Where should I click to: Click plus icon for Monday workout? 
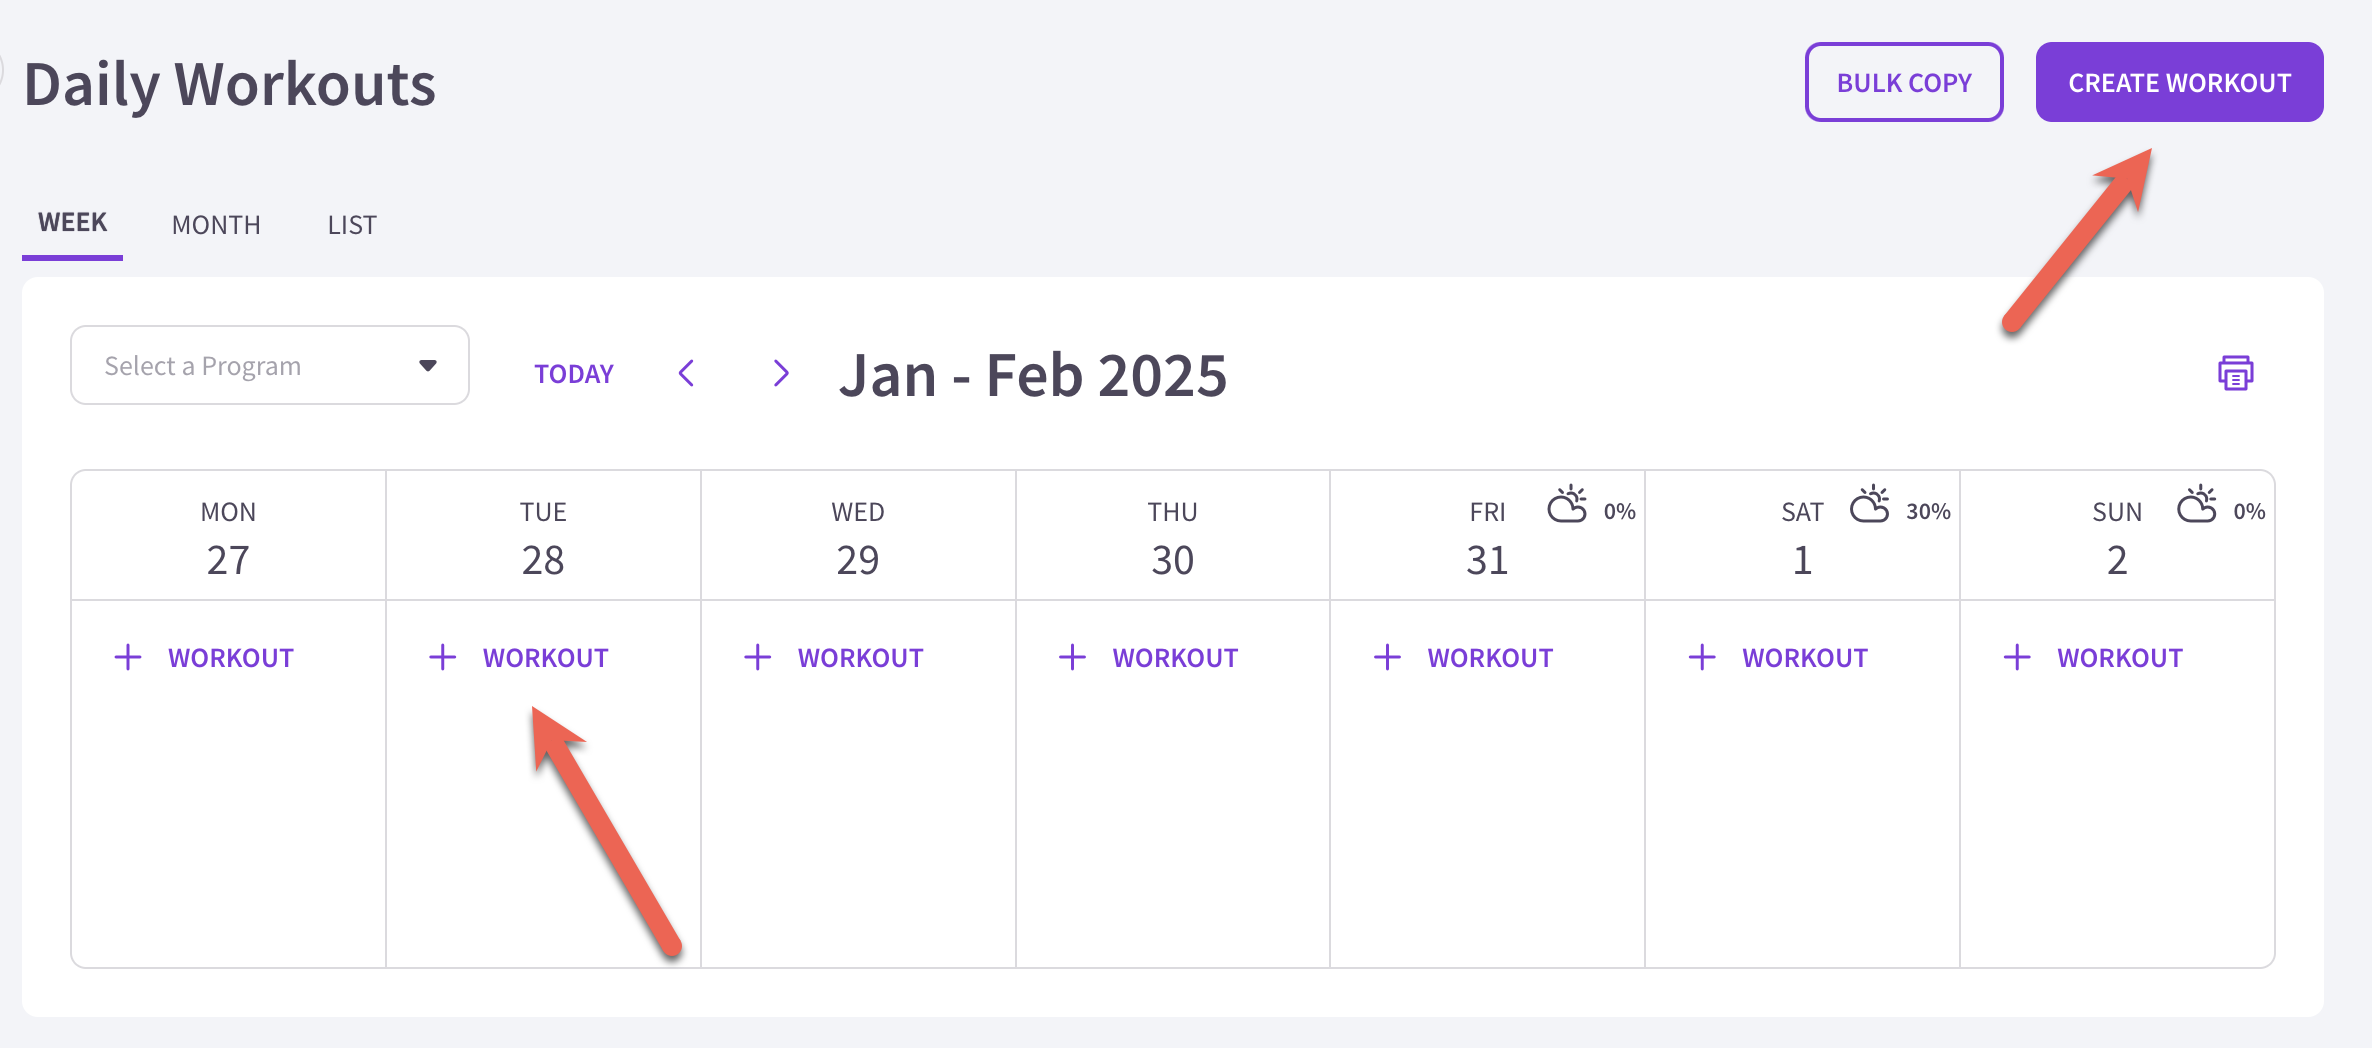point(128,657)
